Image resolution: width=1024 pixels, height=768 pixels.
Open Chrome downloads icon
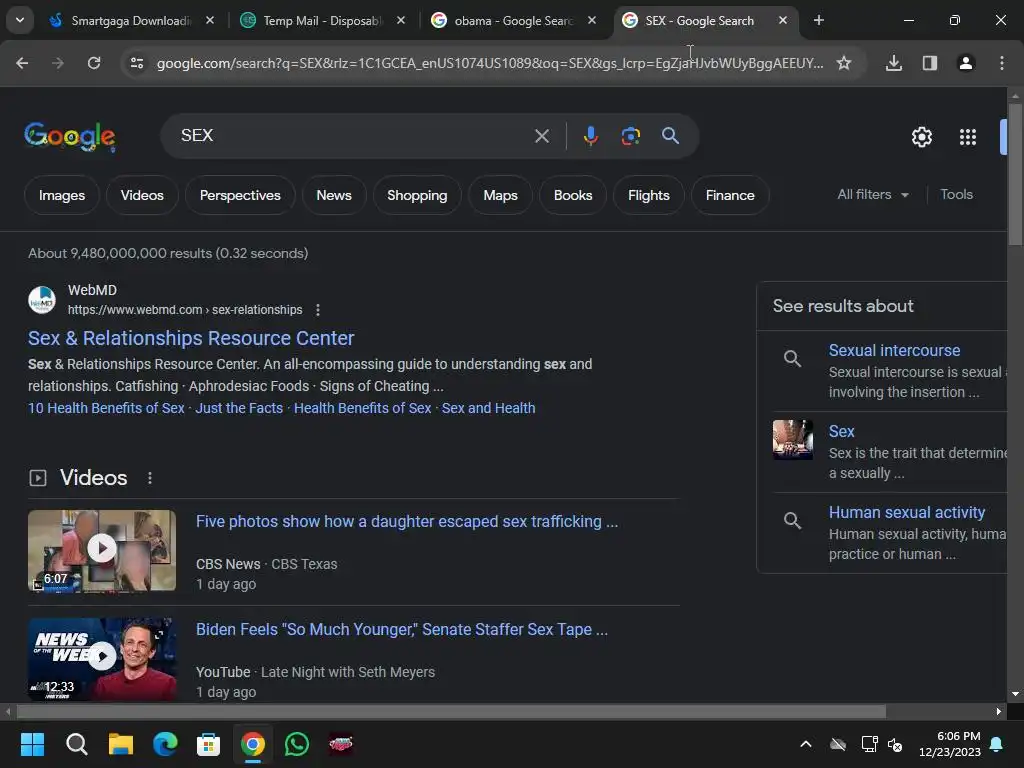coord(894,63)
